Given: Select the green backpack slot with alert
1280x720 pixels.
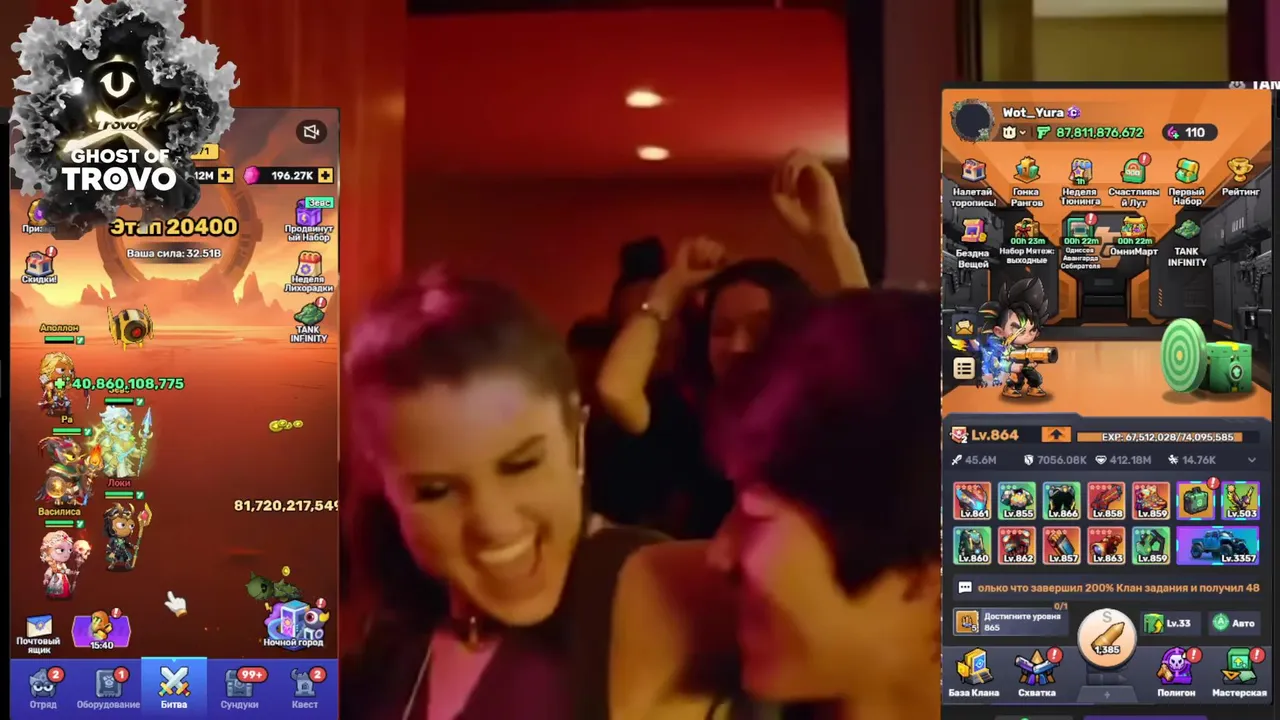Looking at the screenshot, I should [x=1195, y=501].
